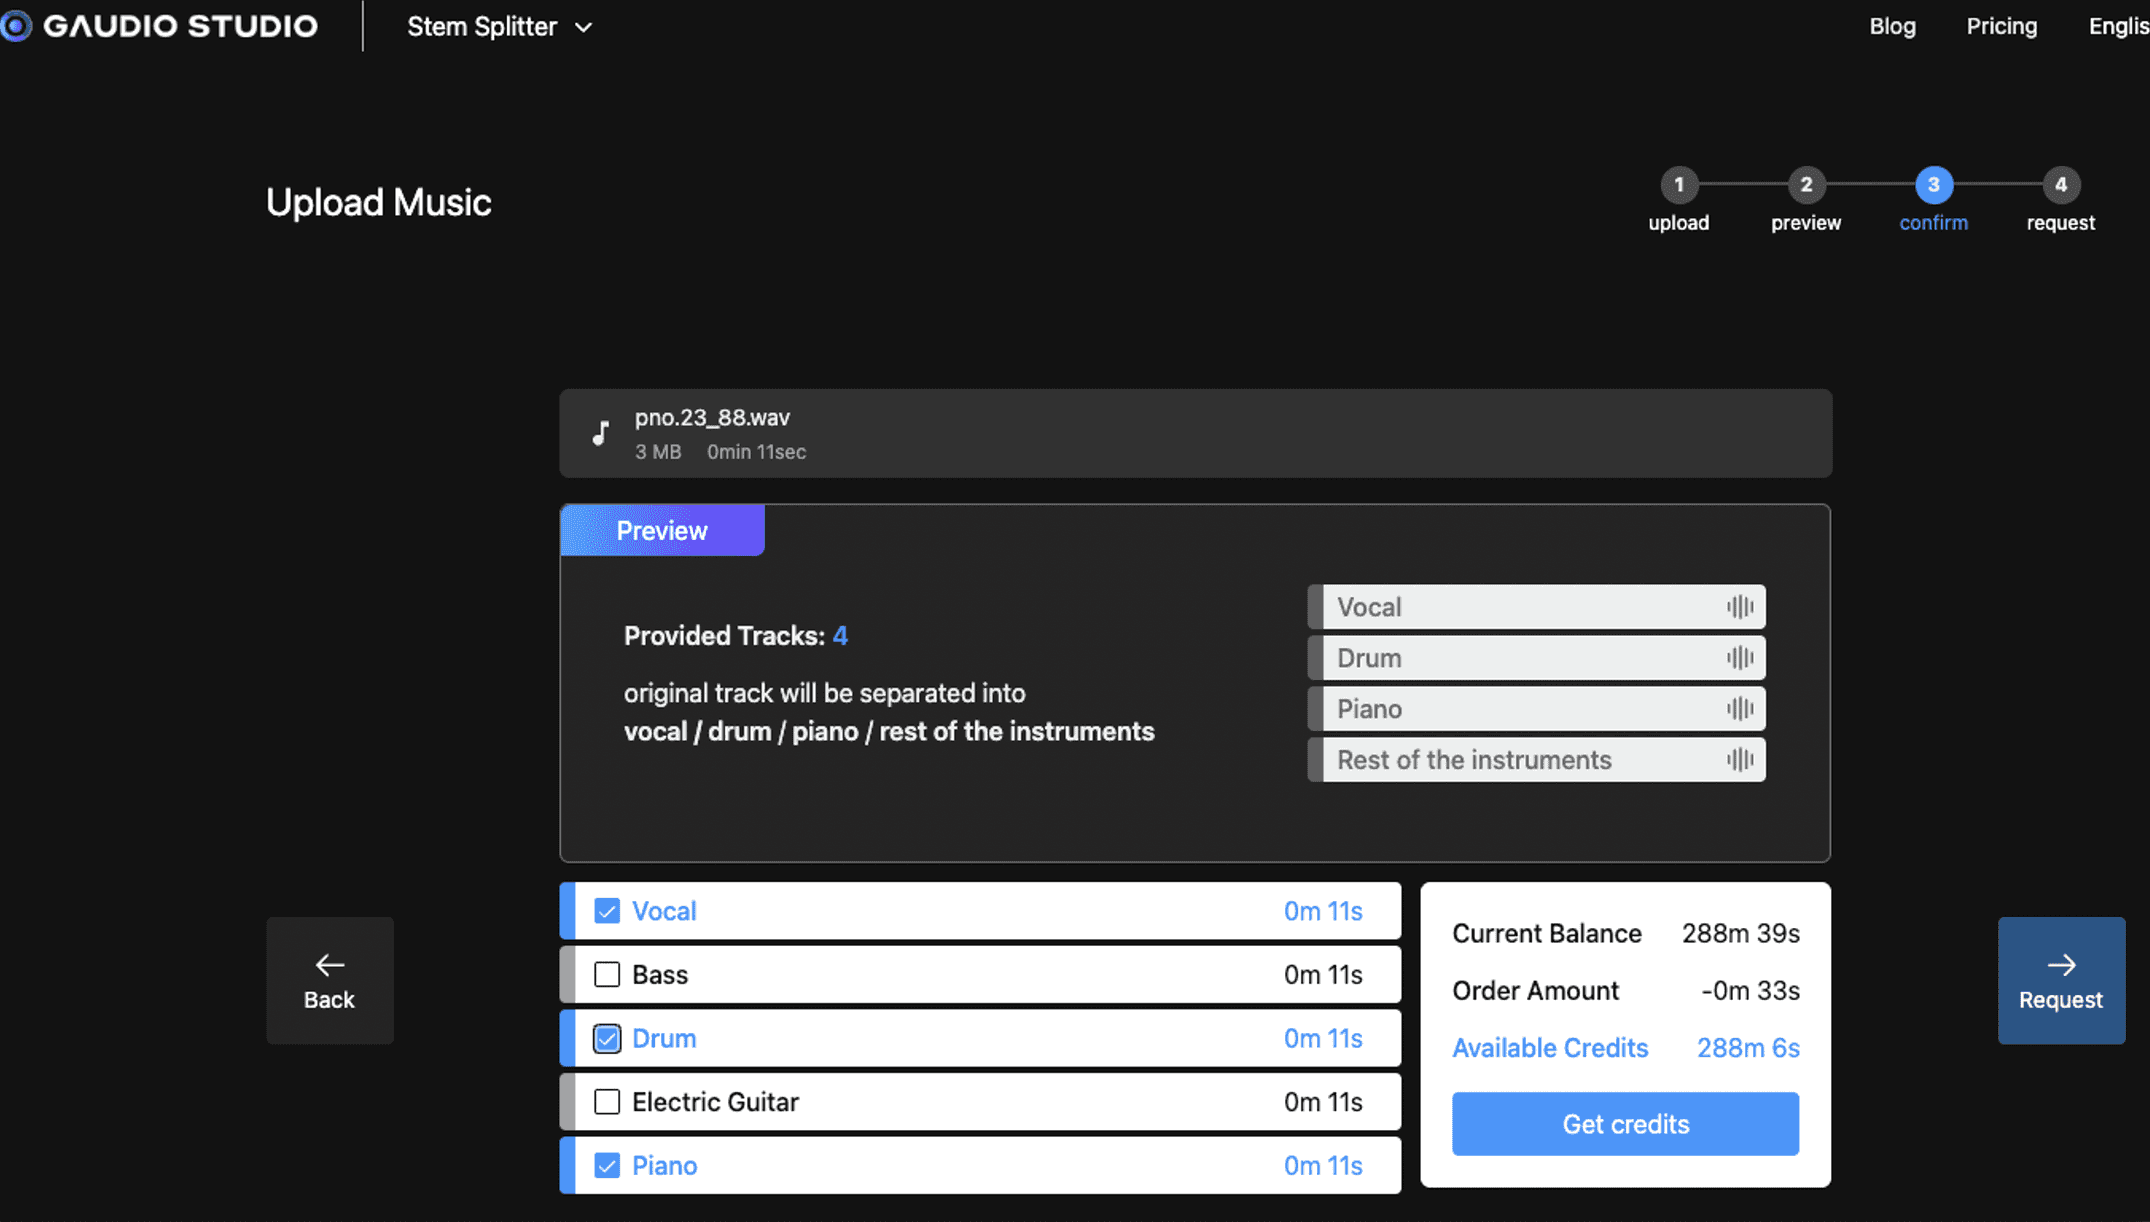The width and height of the screenshot is (2150, 1222).
Task: Click the Gaudio Studio logo icon
Action: pos(16,26)
